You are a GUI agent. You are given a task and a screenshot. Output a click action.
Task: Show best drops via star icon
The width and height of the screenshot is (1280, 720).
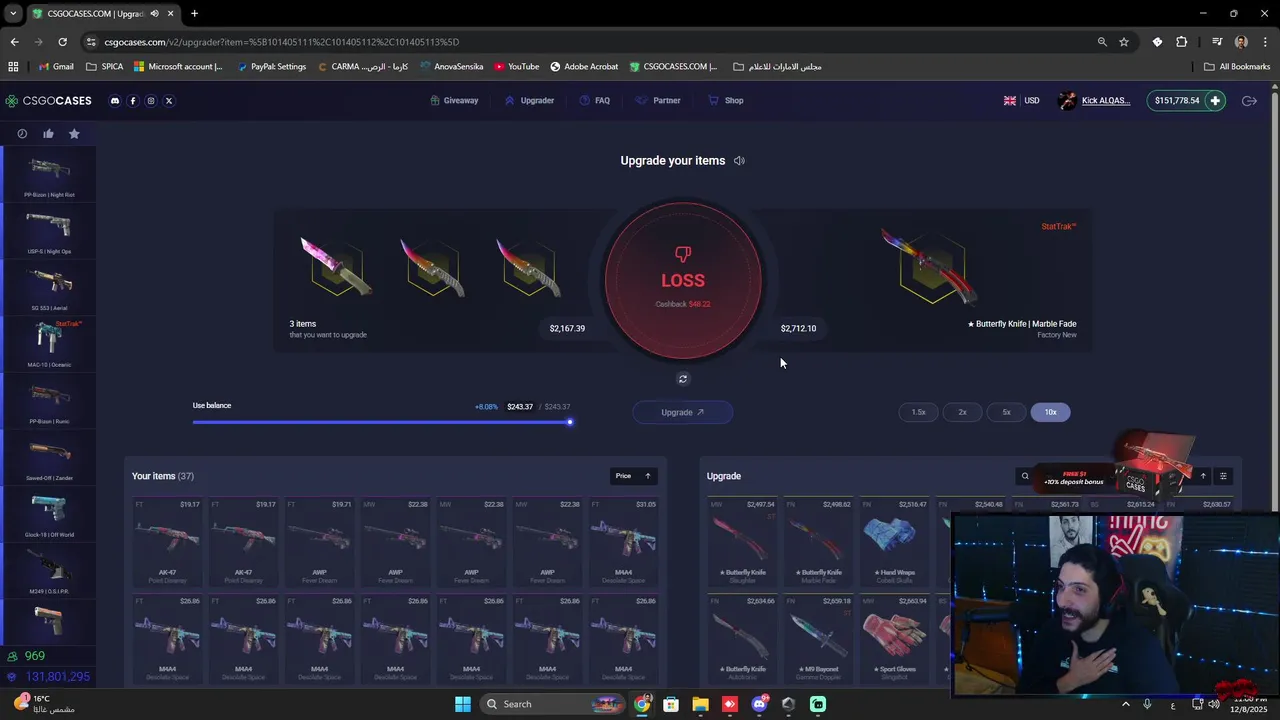tap(74, 134)
